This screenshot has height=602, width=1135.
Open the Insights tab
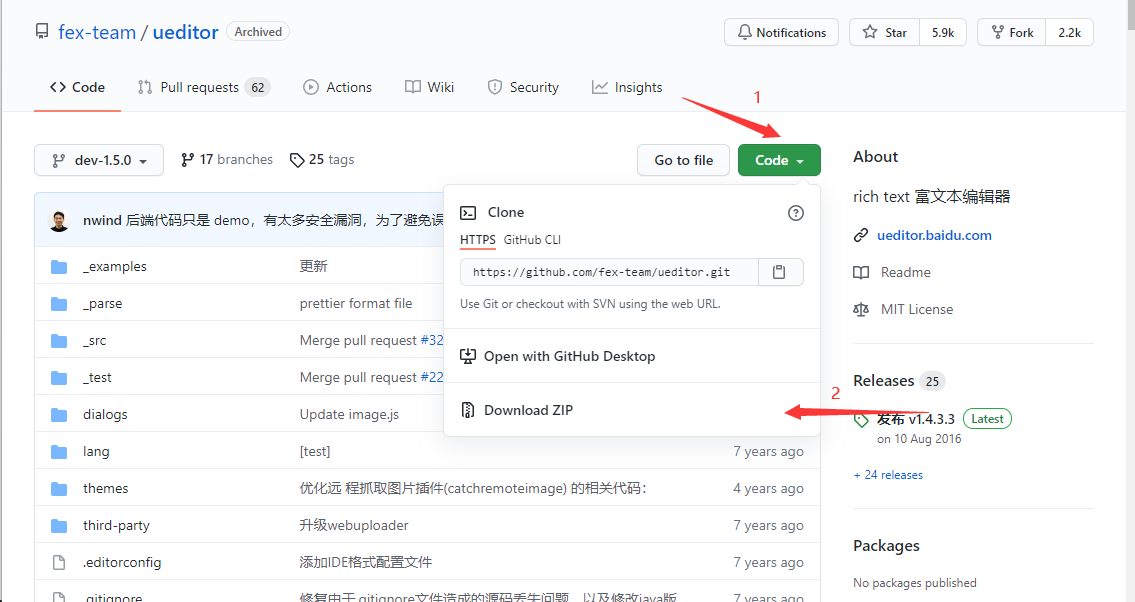627,87
